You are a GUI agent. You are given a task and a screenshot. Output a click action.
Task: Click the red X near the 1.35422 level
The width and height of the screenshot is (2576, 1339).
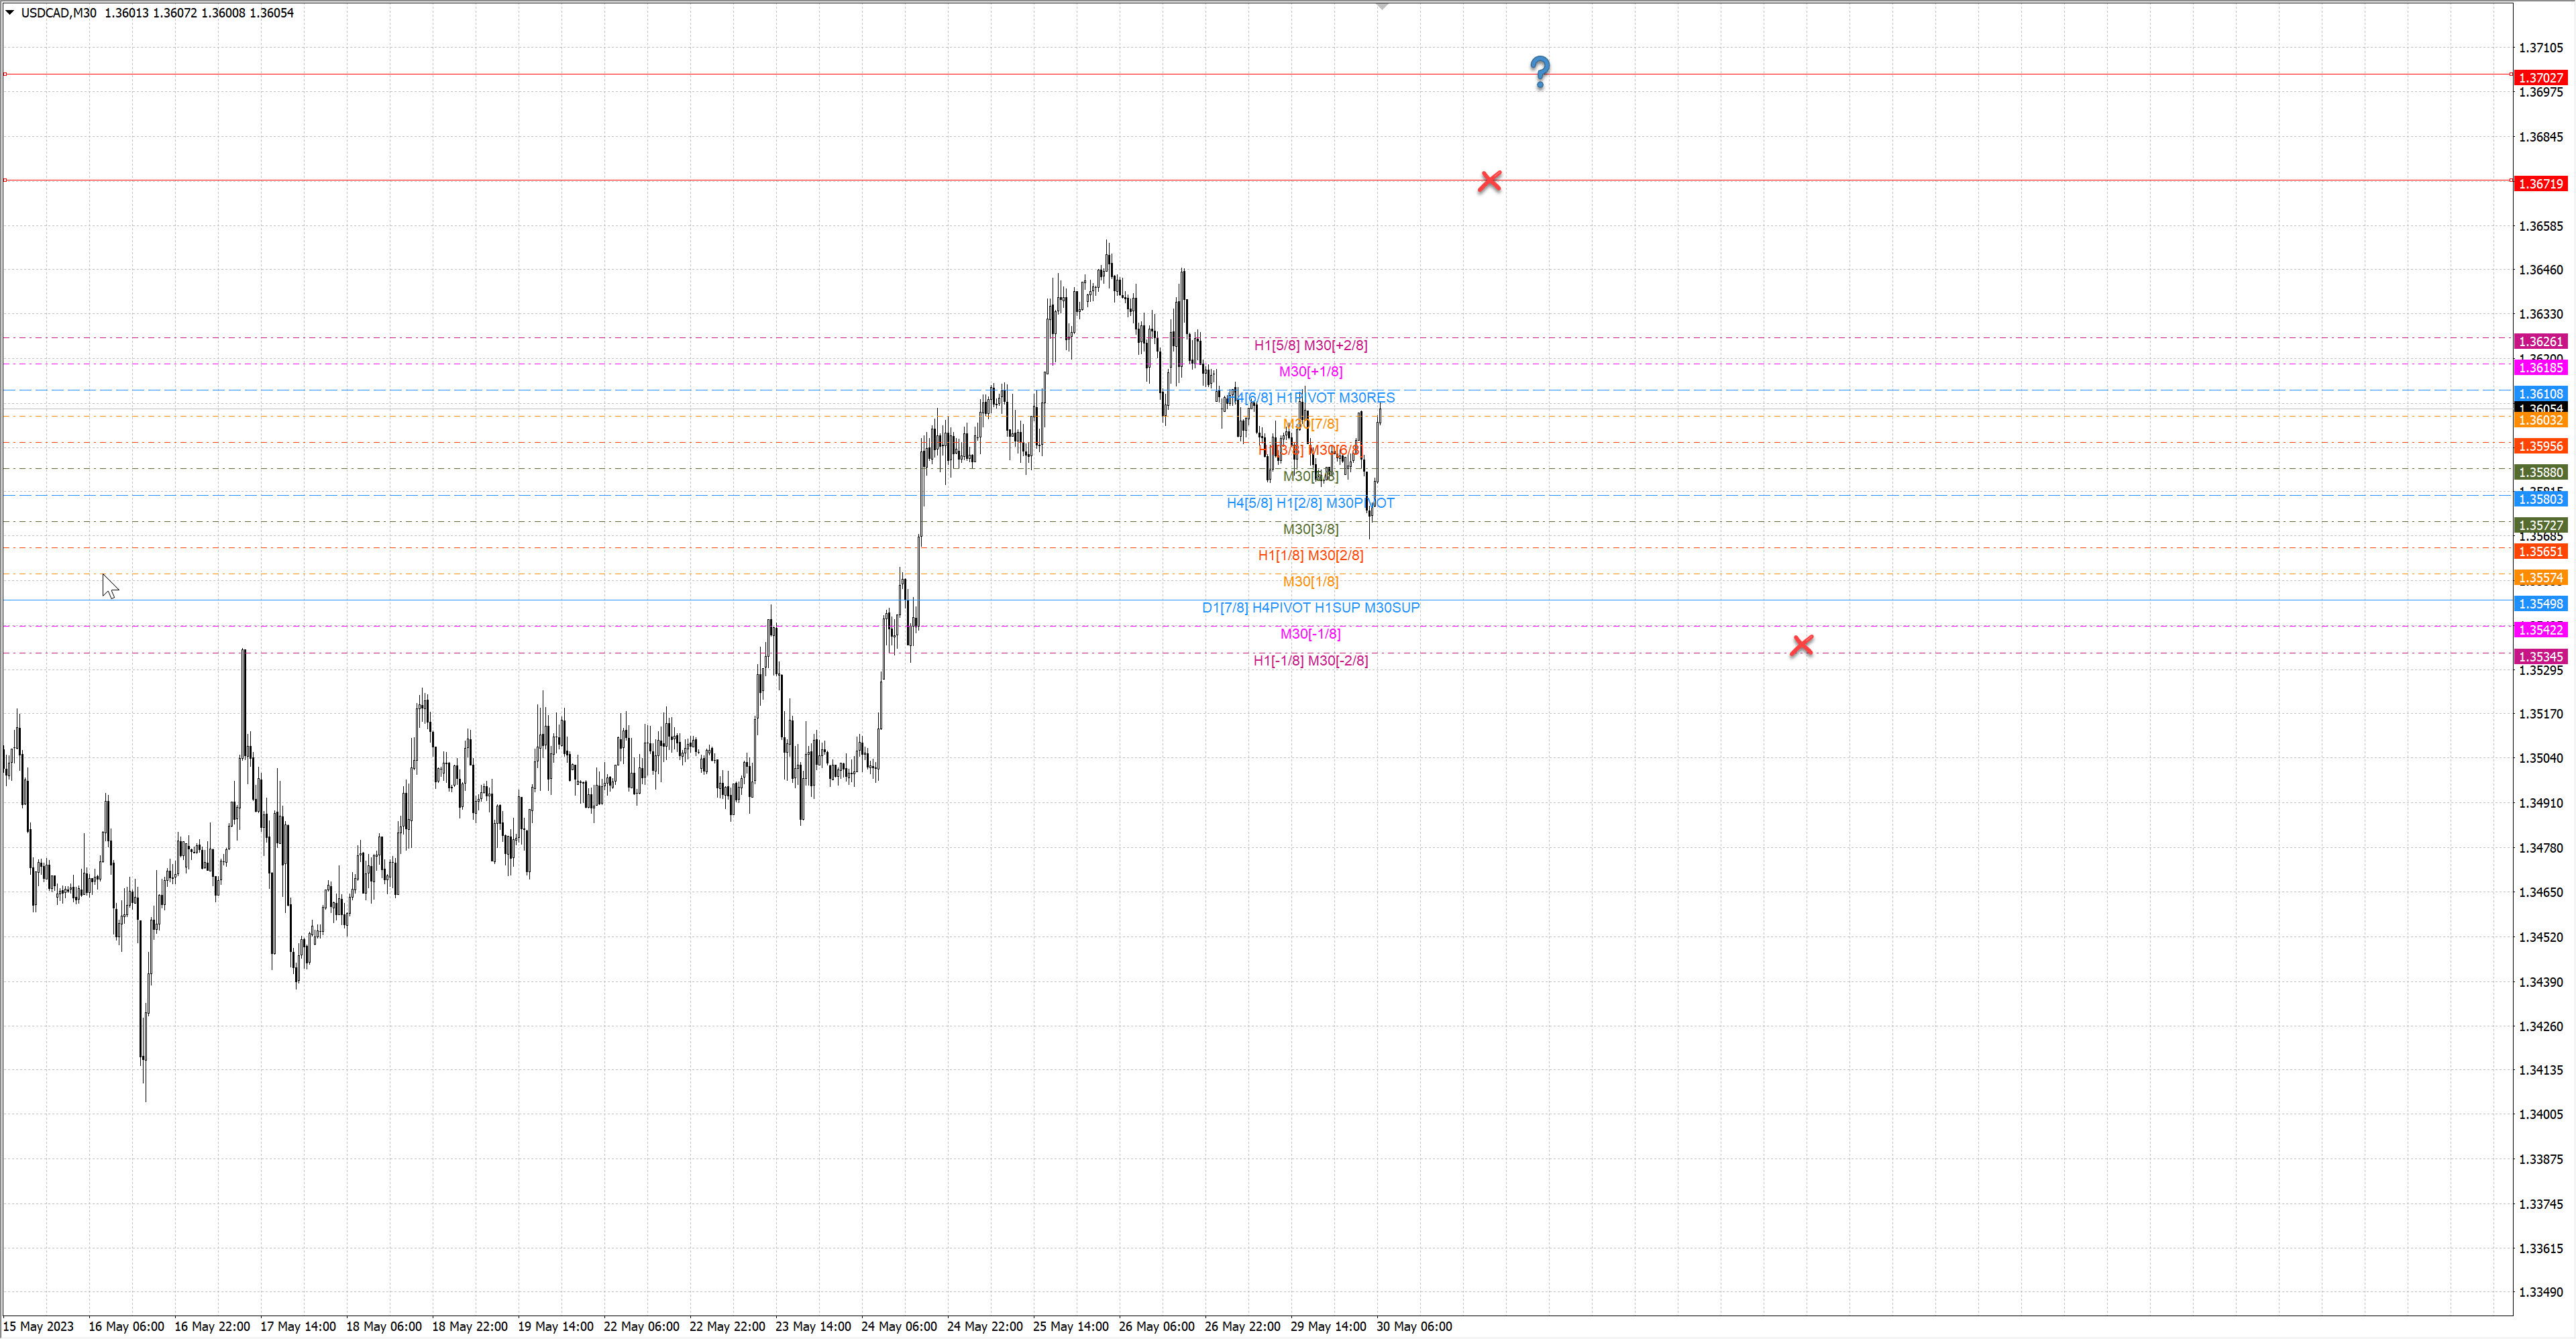click(x=1801, y=645)
